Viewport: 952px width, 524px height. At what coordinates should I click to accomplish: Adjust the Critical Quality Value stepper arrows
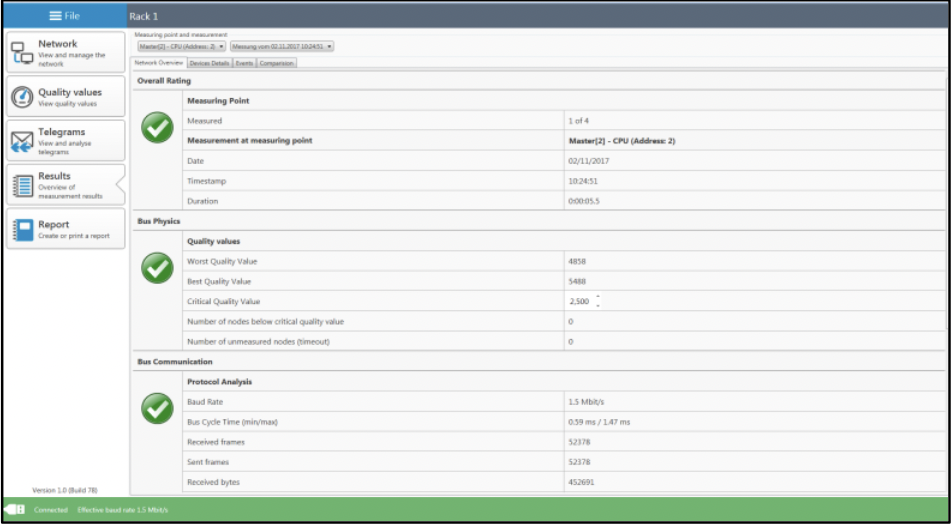pos(597,301)
